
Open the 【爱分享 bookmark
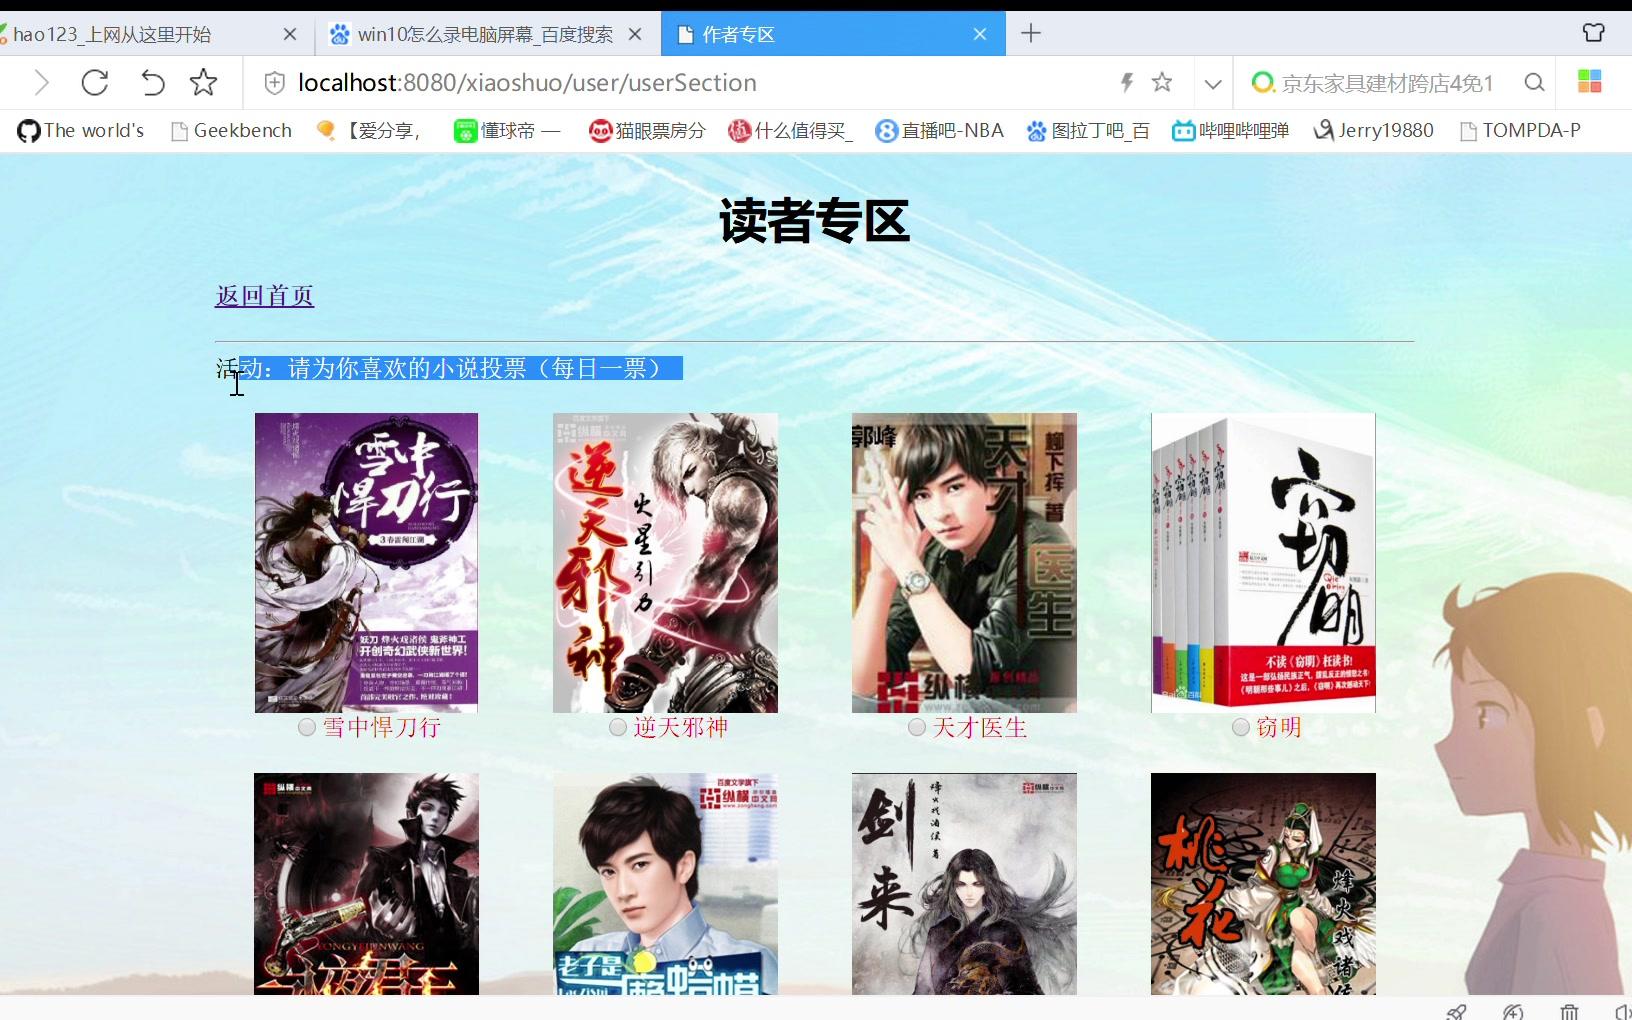pos(368,131)
